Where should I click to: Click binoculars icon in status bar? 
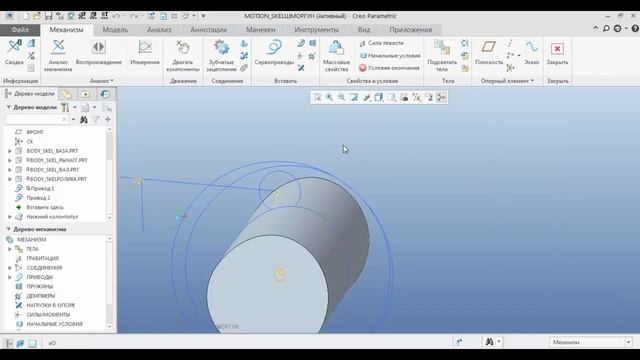[x=489, y=342]
